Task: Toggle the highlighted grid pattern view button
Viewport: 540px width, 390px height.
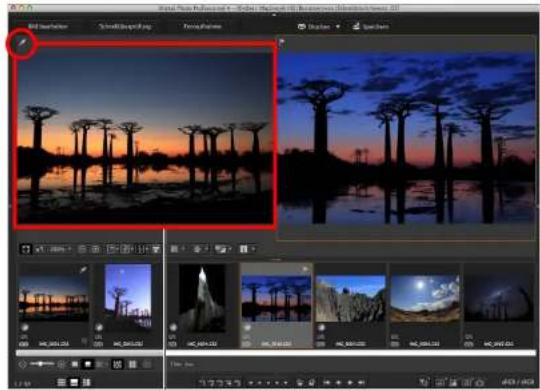Action: (117, 364)
